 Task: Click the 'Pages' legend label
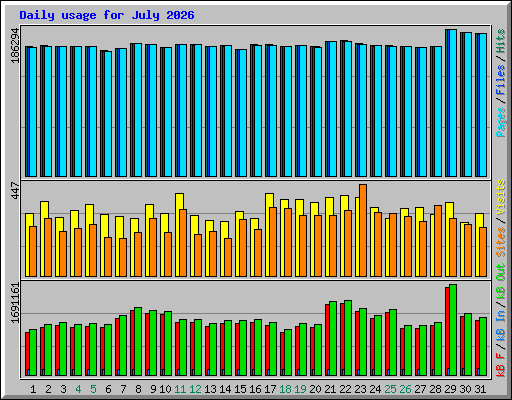click(501, 122)
